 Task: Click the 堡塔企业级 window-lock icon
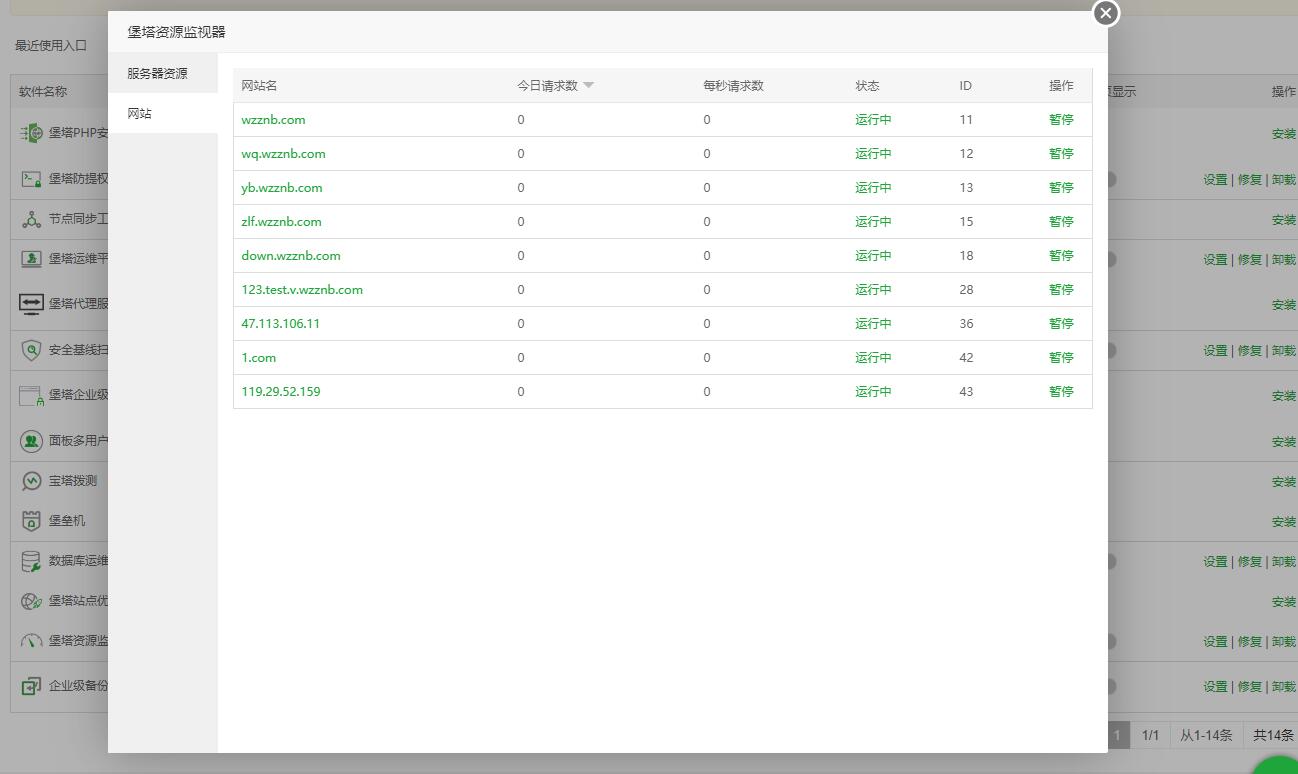point(32,395)
